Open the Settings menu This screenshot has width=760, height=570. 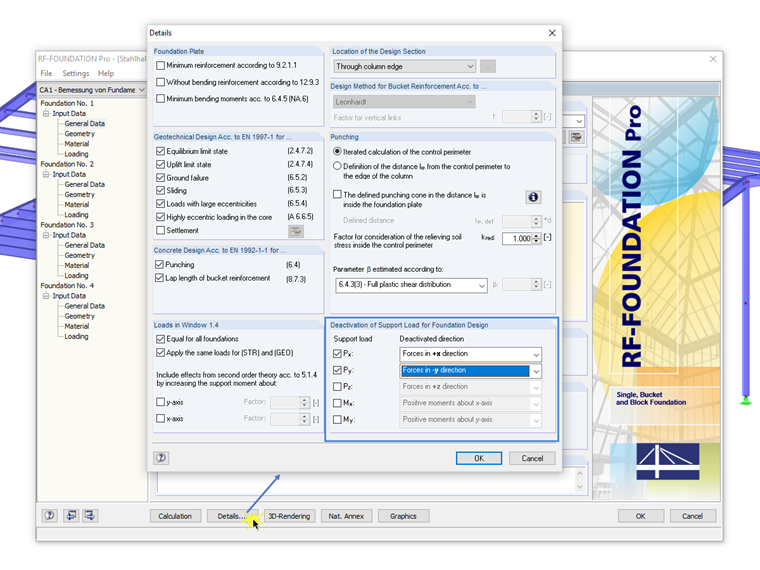(76, 73)
